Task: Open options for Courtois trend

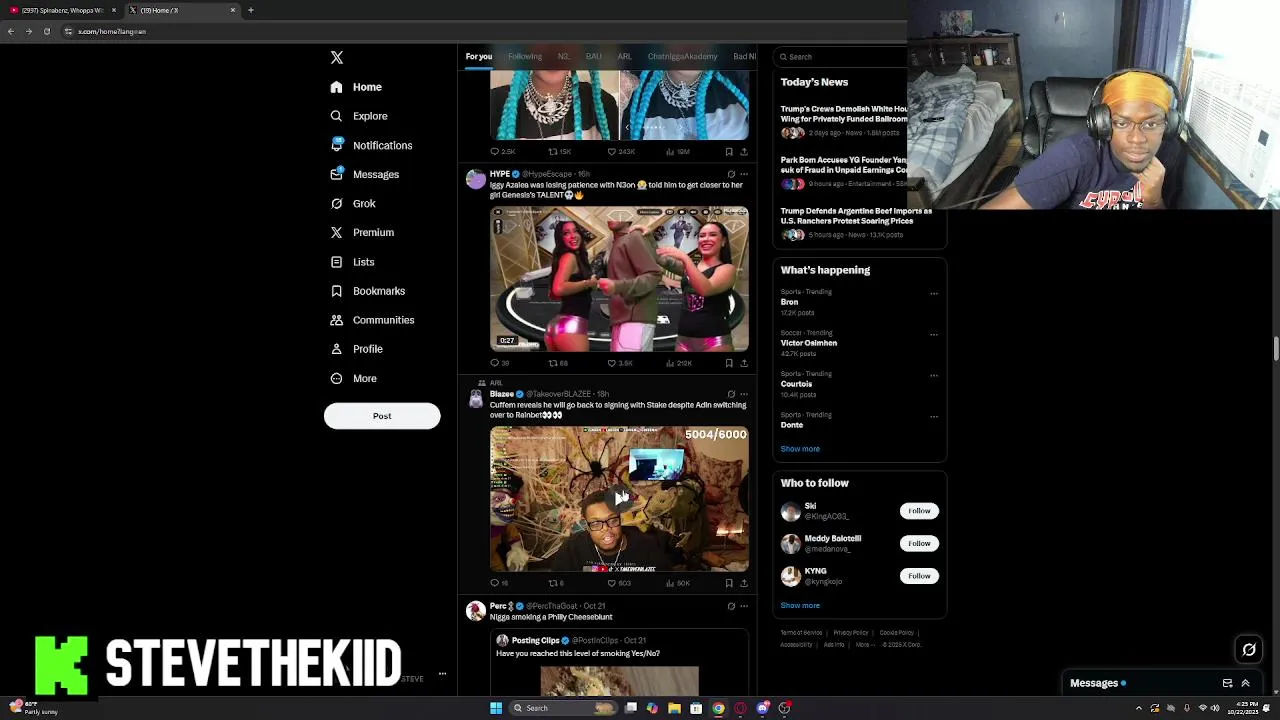Action: coord(934,376)
